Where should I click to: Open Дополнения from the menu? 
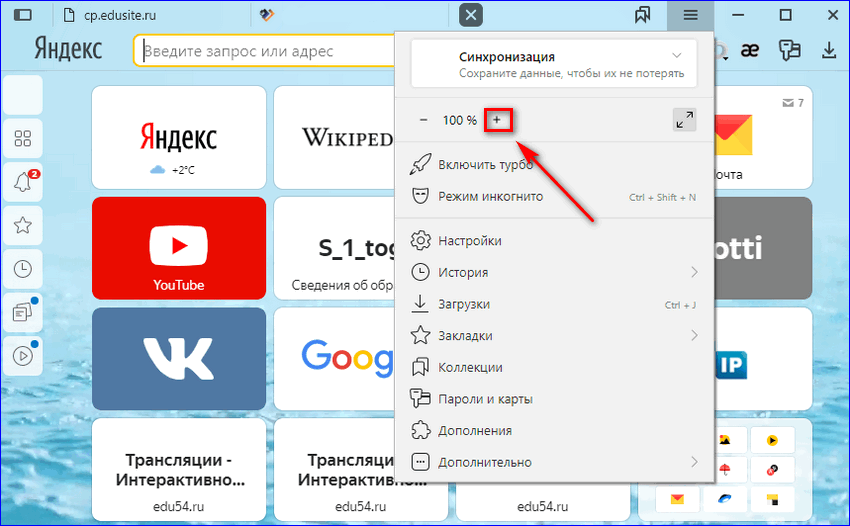click(553, 431)
